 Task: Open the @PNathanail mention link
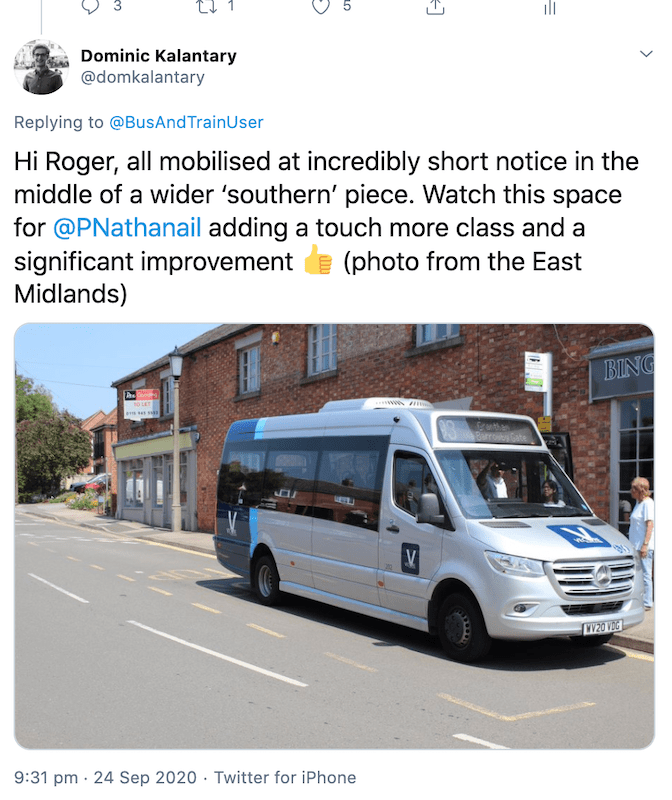coord(127,228)
